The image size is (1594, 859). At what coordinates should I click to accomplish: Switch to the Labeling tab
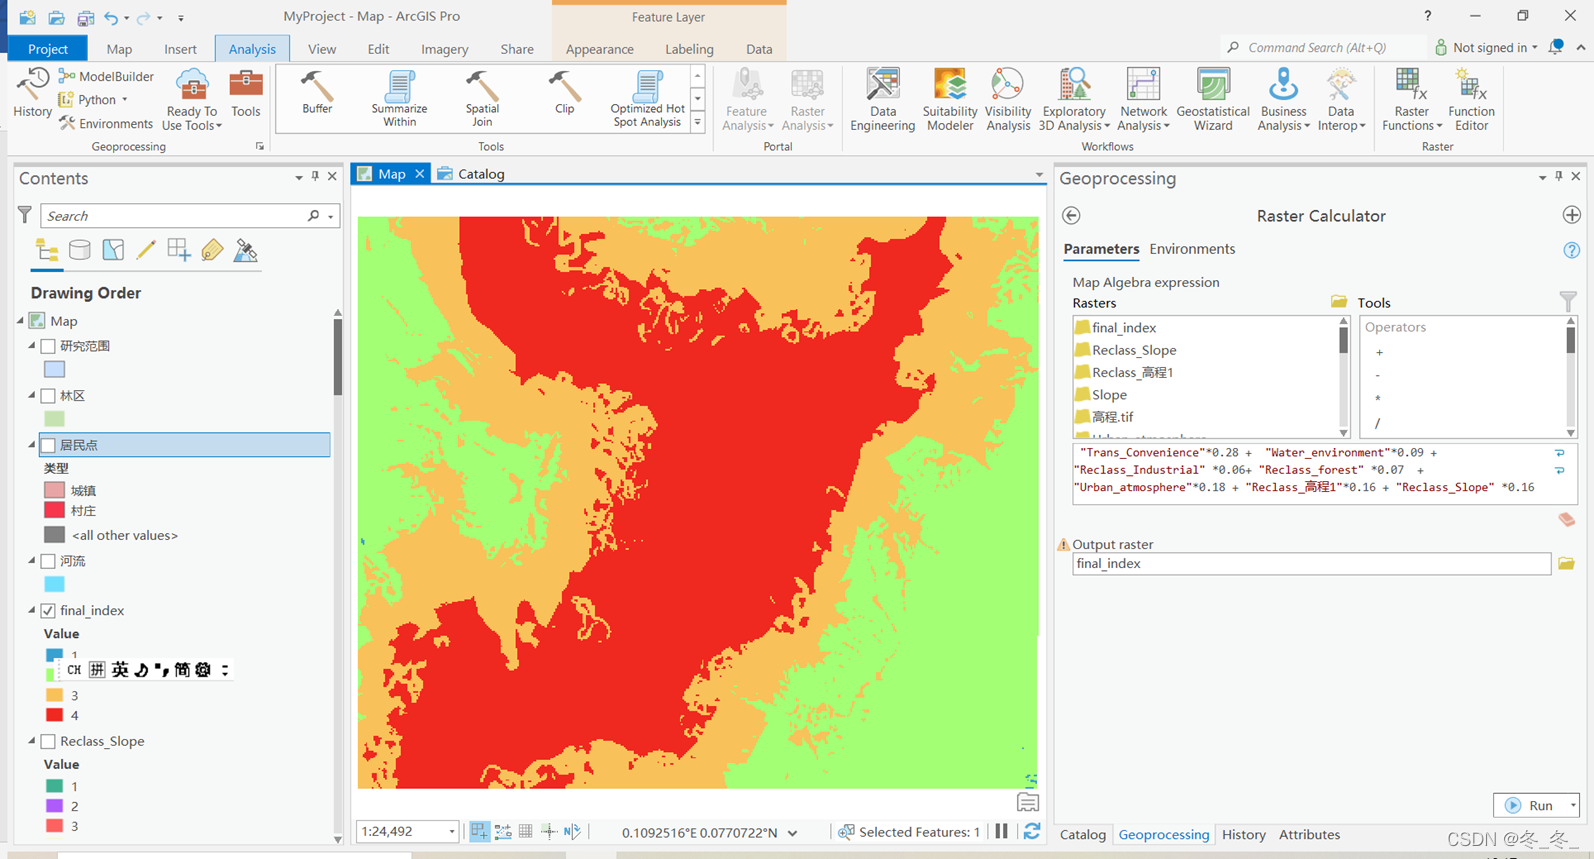click(689, 49)
